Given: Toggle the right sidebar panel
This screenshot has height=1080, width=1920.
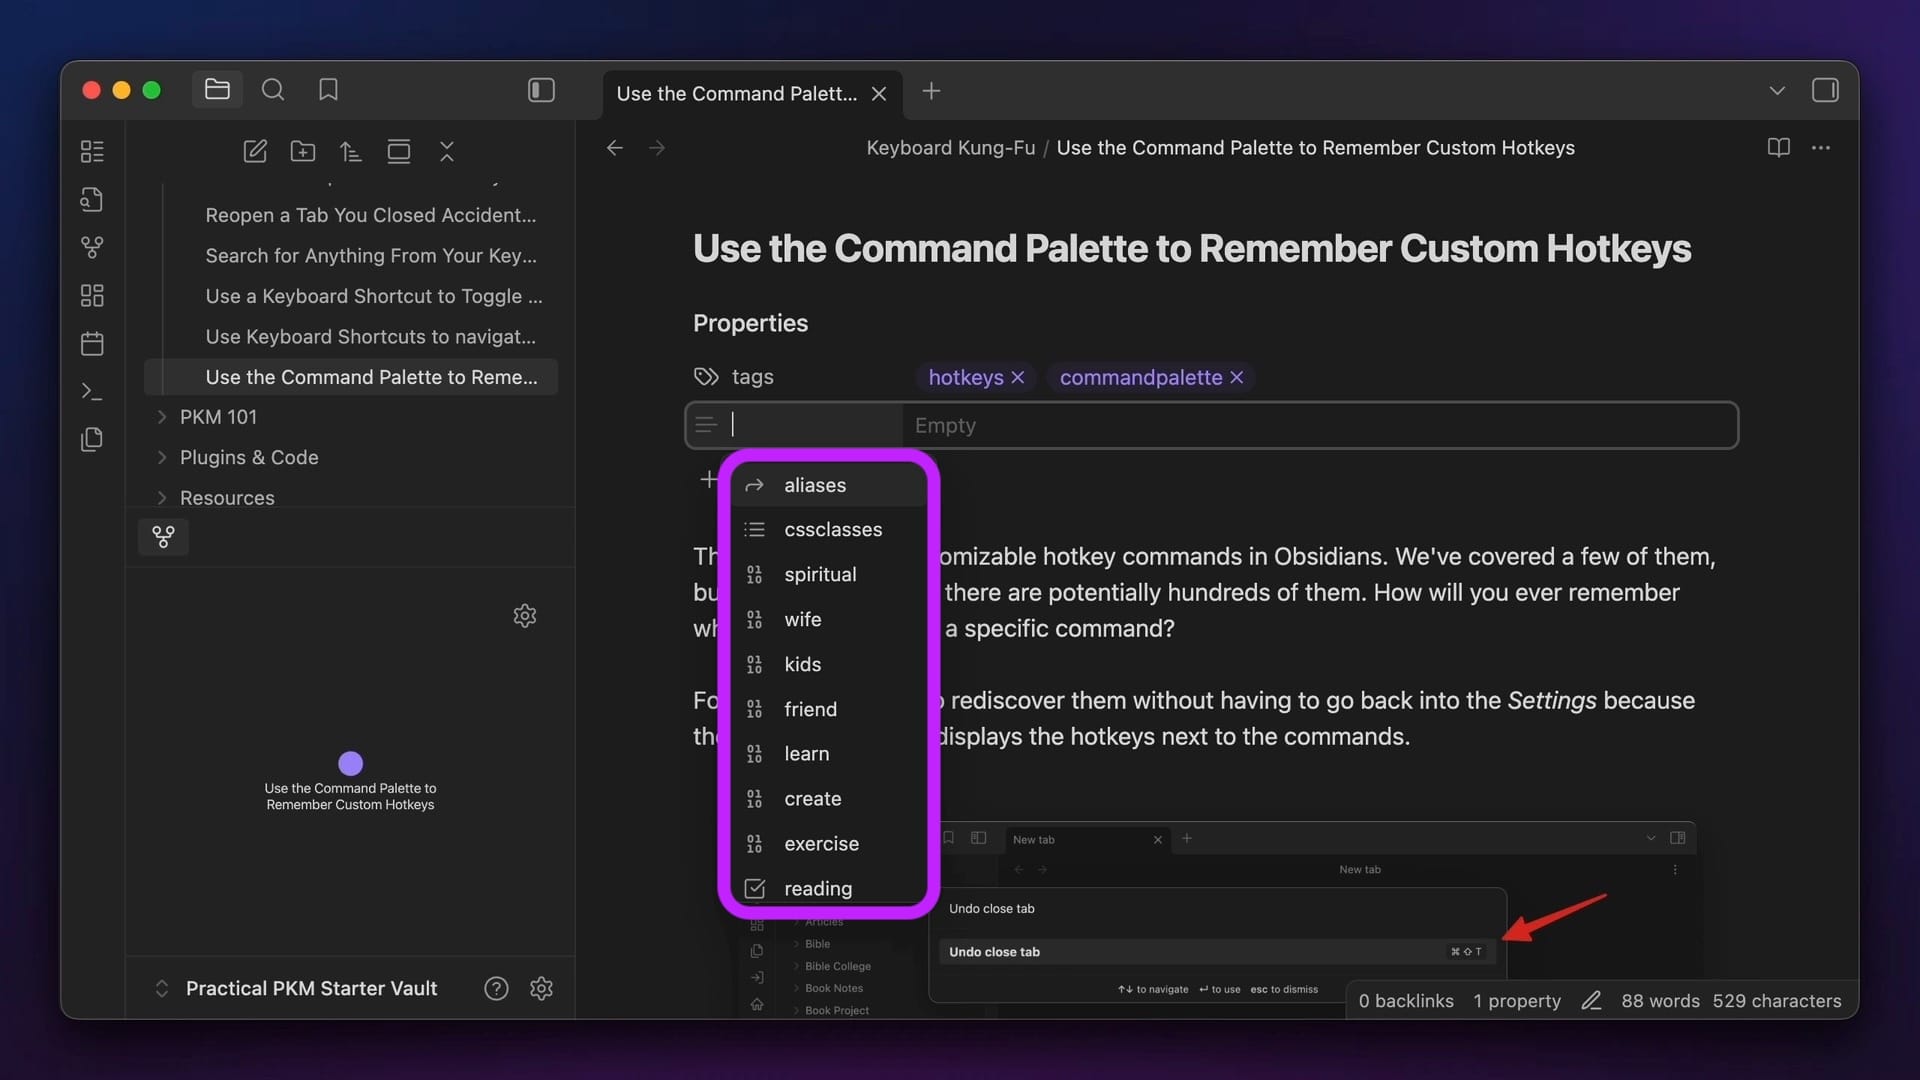Looking at the screenshot, I should 1825,90.
